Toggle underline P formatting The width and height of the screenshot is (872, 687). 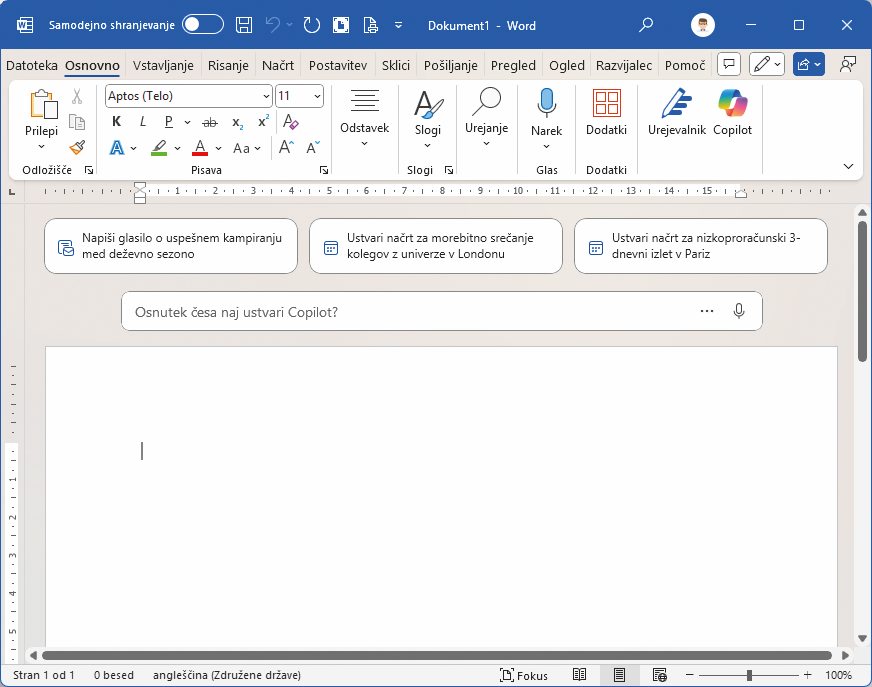coord(169,122)
